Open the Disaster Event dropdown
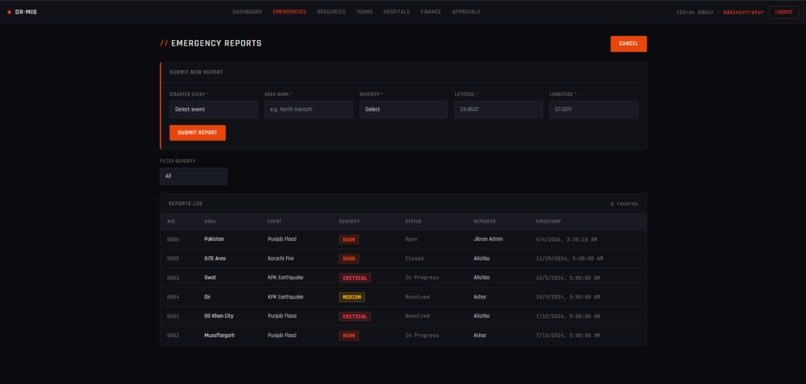Viewport: 806px width, 384px height. tap(213, 109)
